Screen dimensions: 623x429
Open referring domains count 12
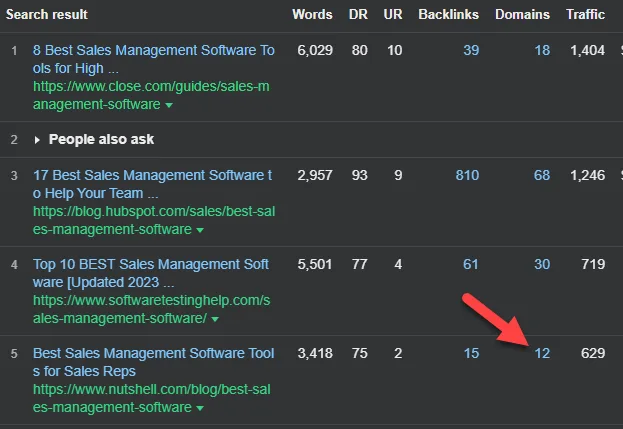point(542,354)
